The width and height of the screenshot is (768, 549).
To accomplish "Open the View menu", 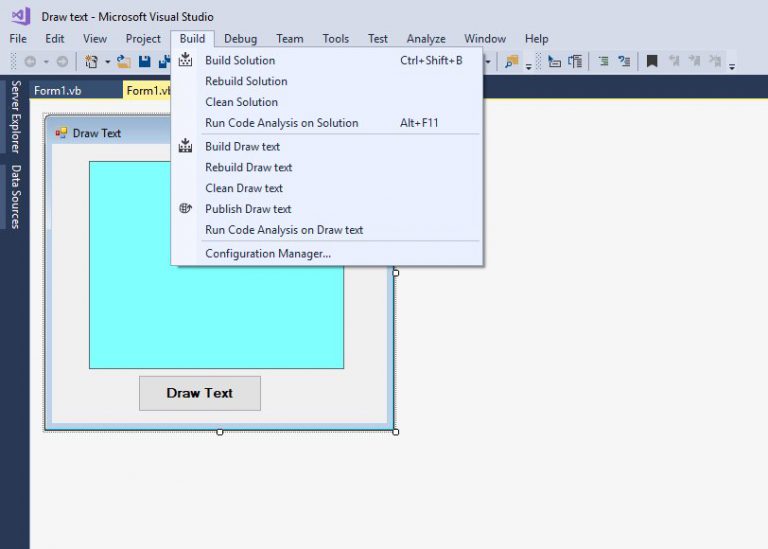I will (x=95, y=39).
